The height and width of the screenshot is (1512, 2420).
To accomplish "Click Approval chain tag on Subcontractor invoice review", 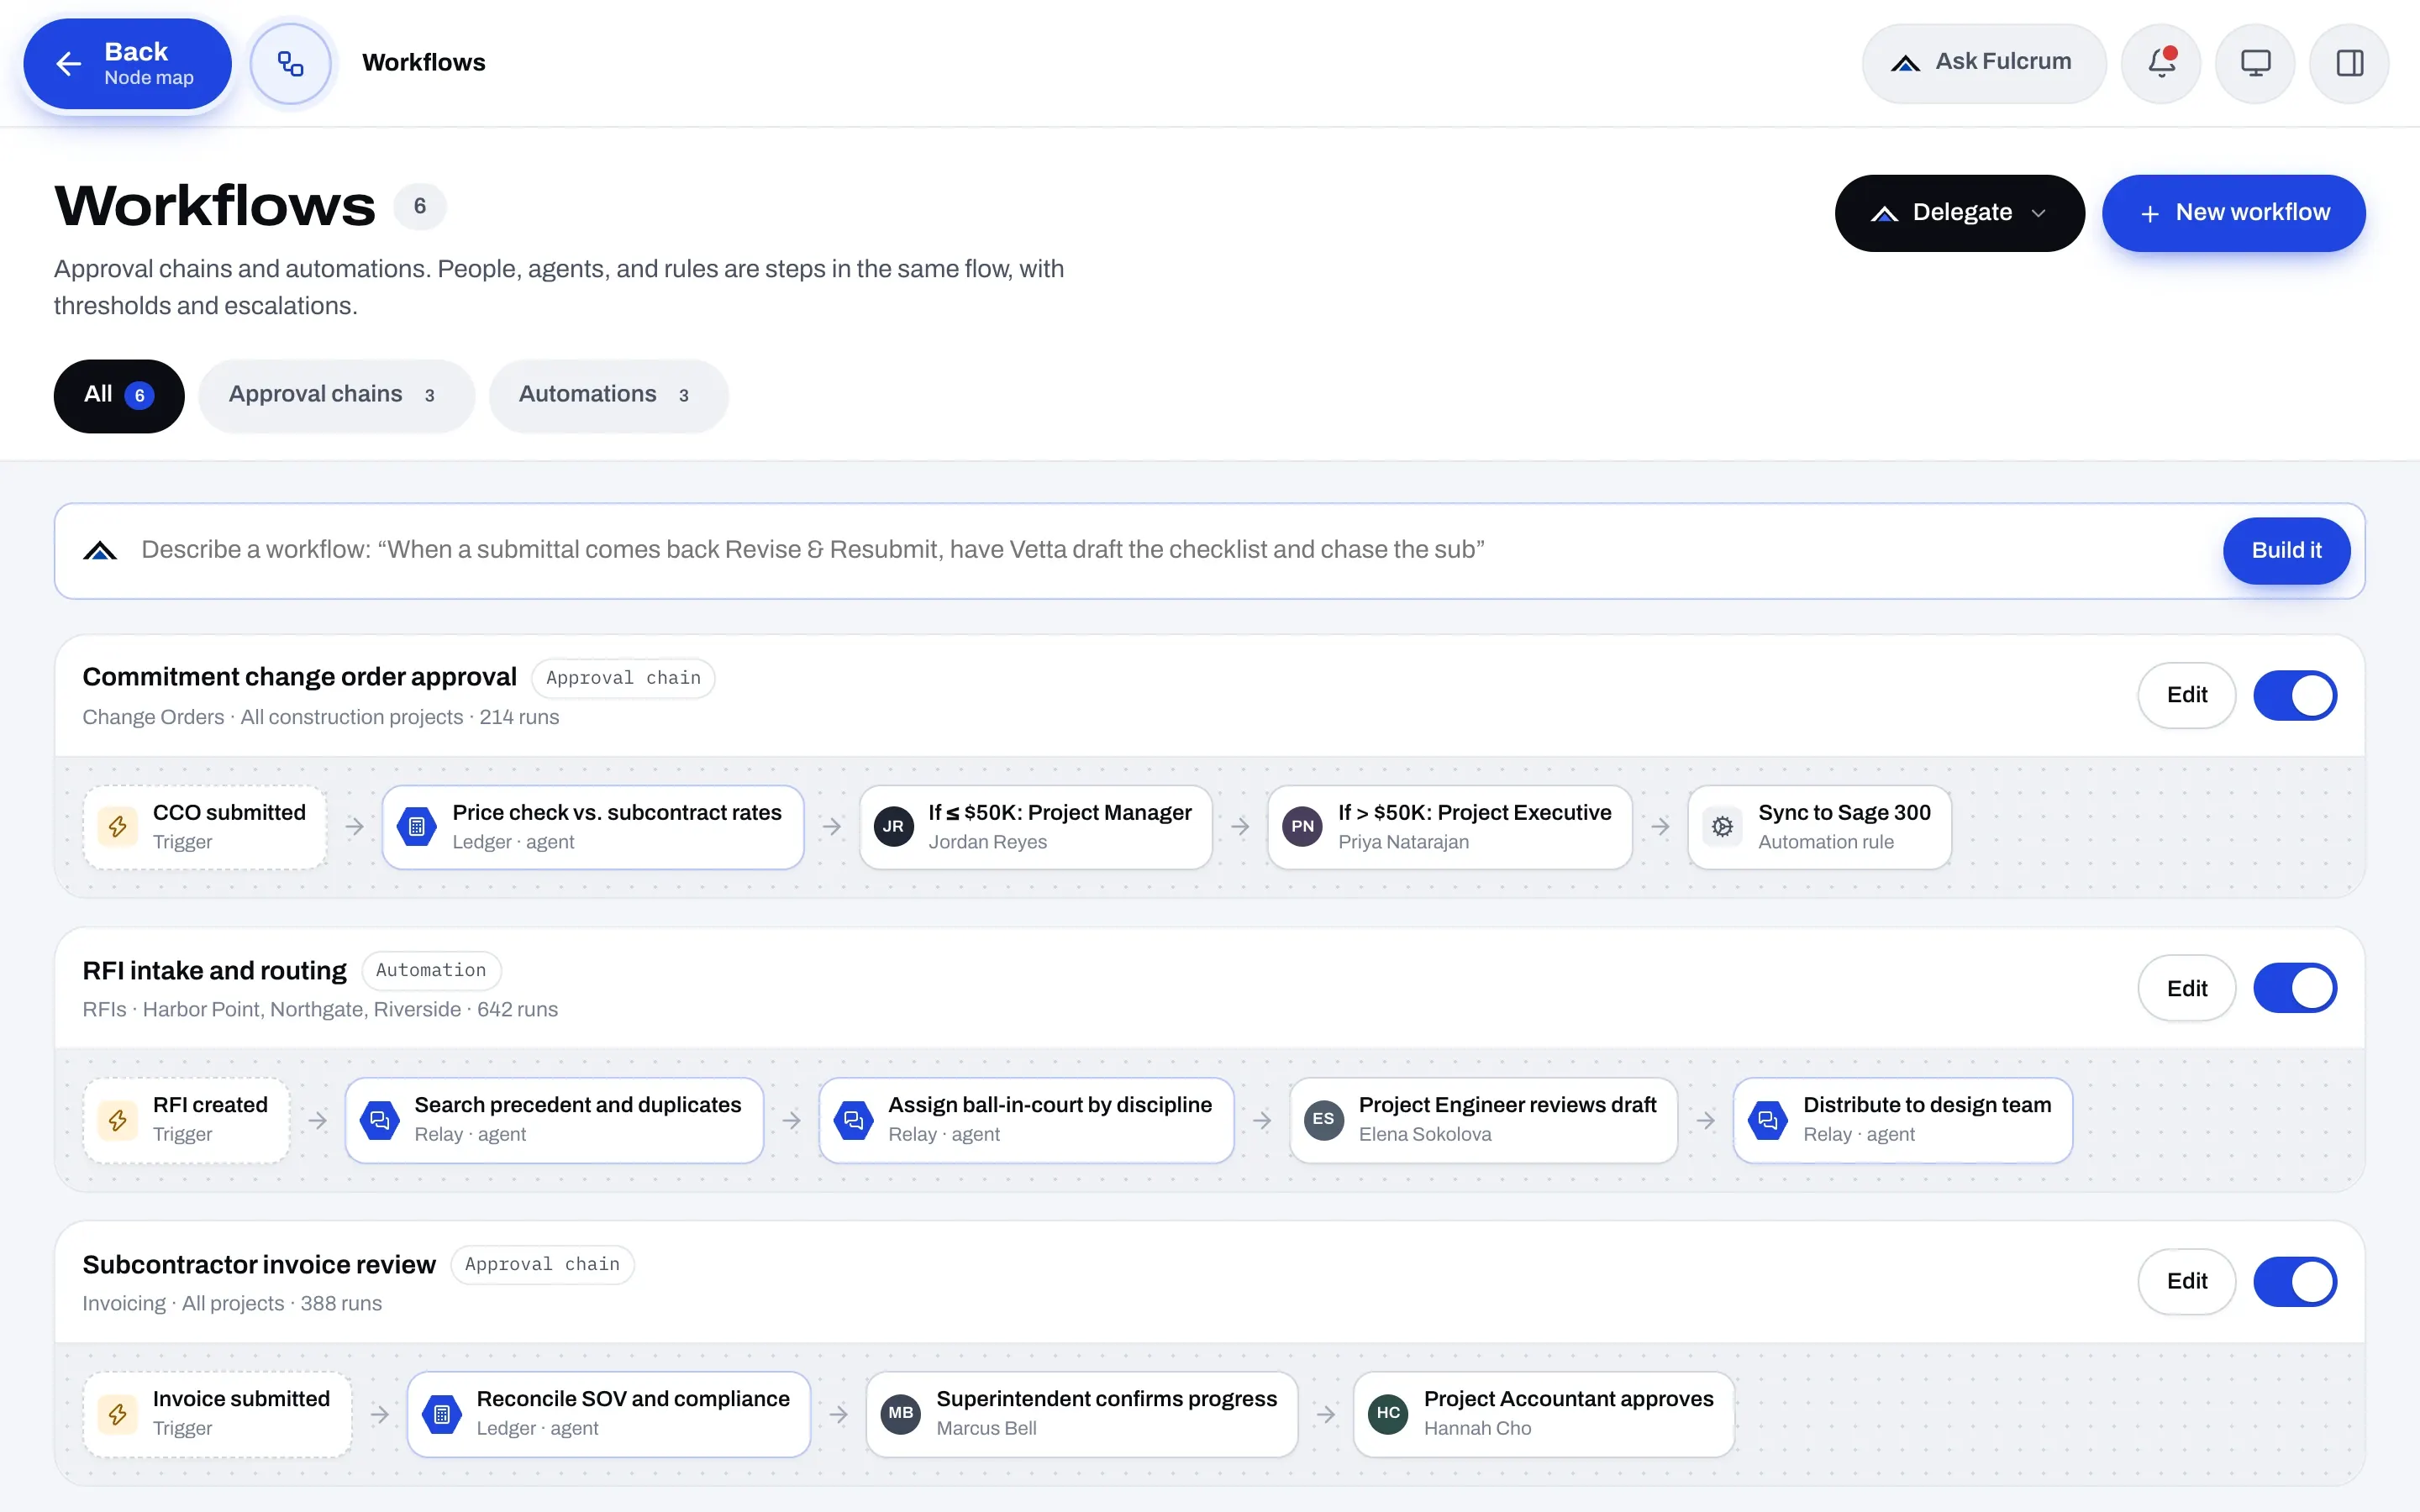I will (x=542, y=1264).
